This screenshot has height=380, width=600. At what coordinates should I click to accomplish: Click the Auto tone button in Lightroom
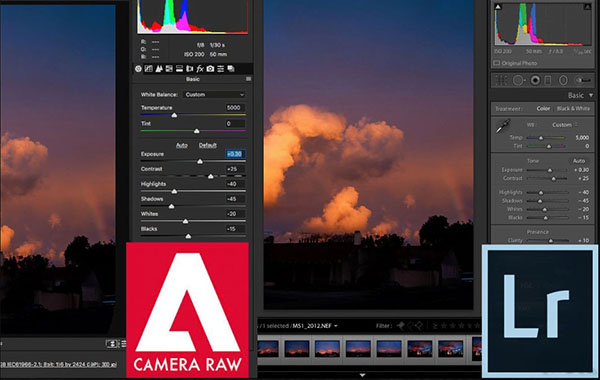coord(579,161)
